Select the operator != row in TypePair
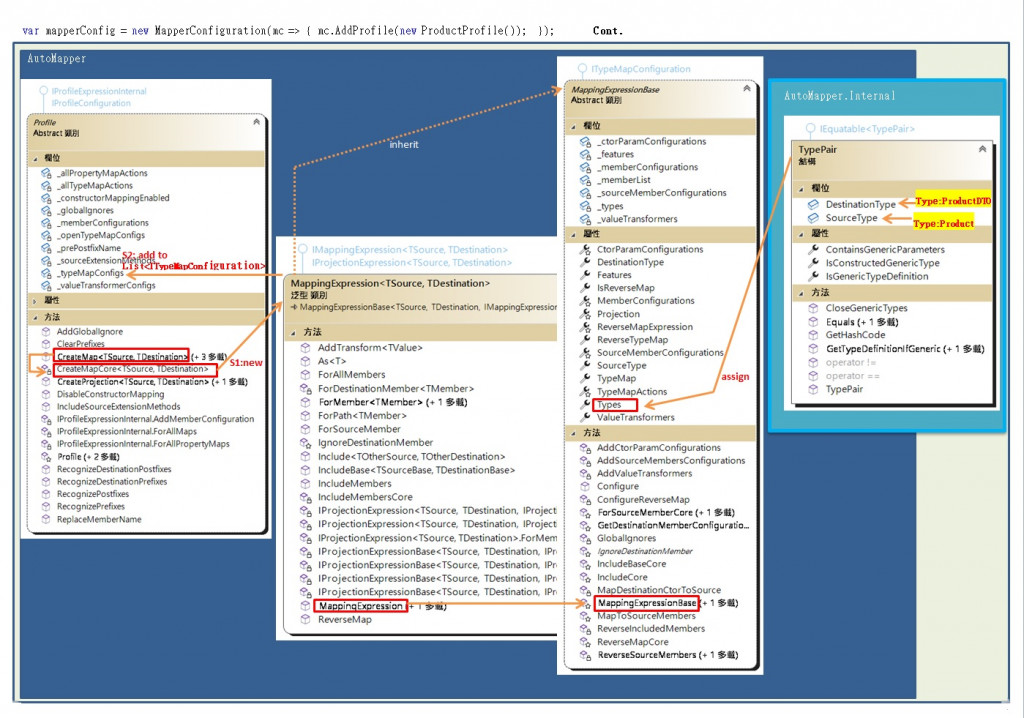Screen dimensions: 1024x718 click(x=850, y=363)
